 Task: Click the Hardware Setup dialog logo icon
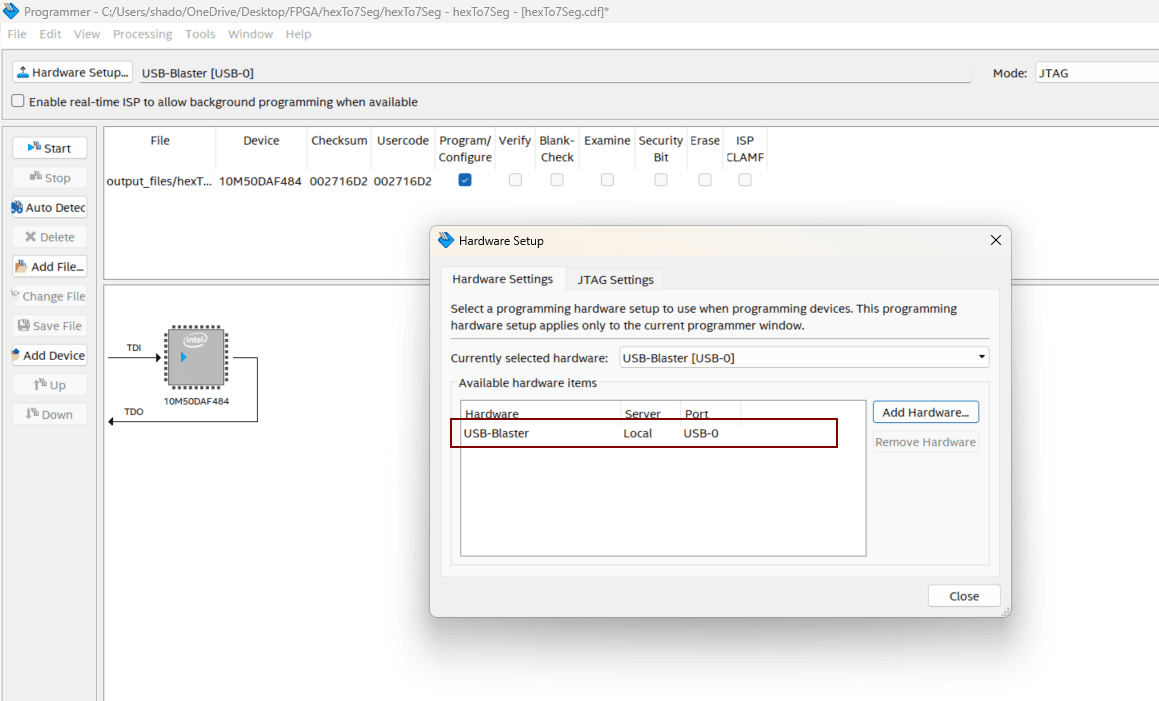[446, 240]
